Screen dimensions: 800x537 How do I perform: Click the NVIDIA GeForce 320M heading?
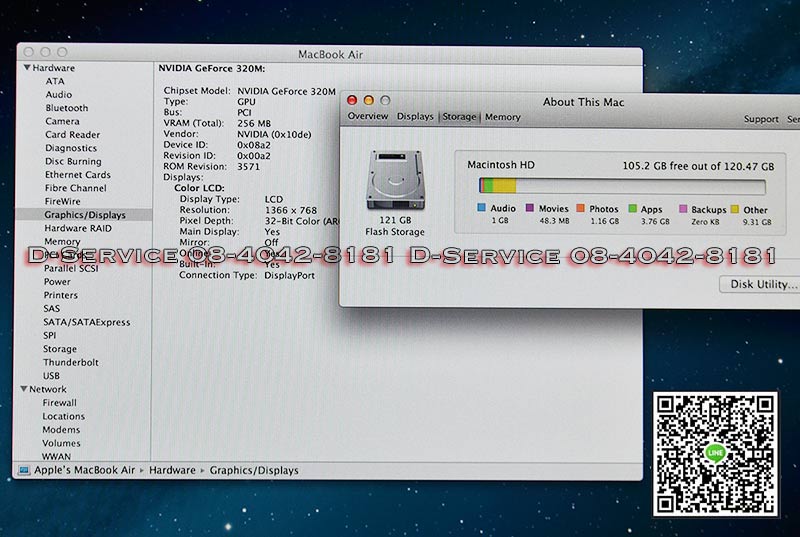[x=211, y=68]
